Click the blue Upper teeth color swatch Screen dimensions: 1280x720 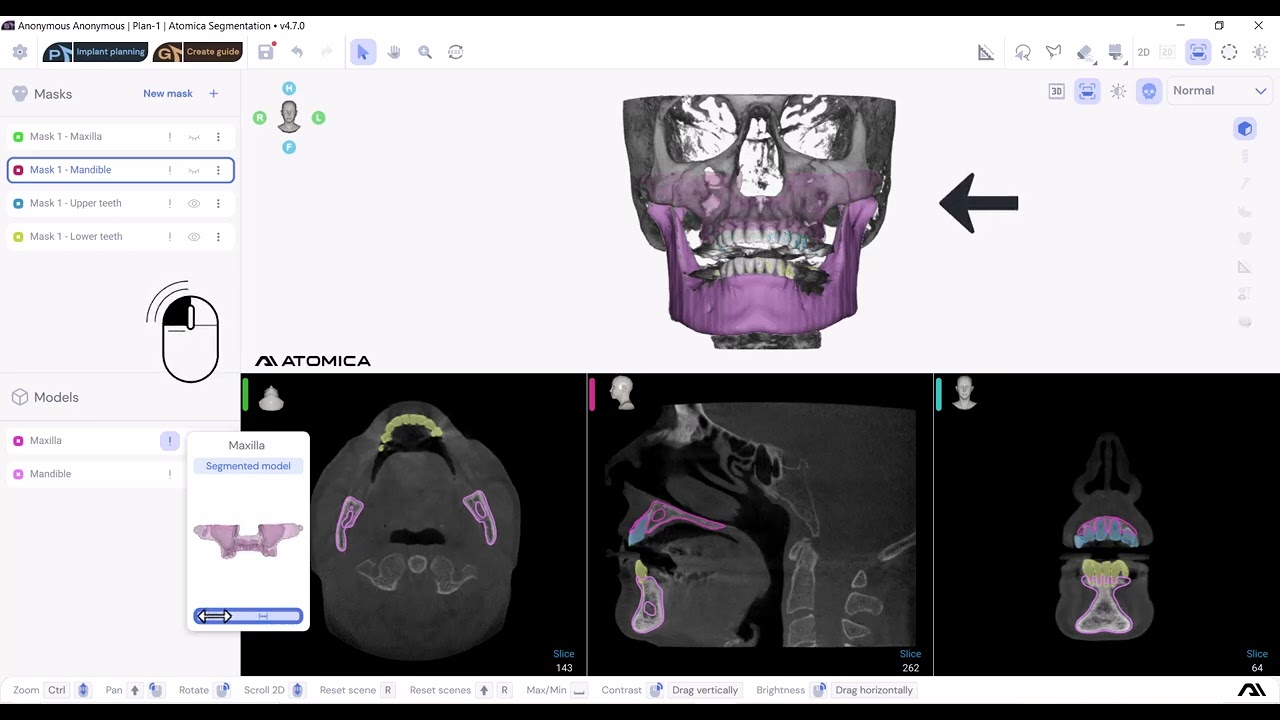pyautogui.click(x=18, y=203)
